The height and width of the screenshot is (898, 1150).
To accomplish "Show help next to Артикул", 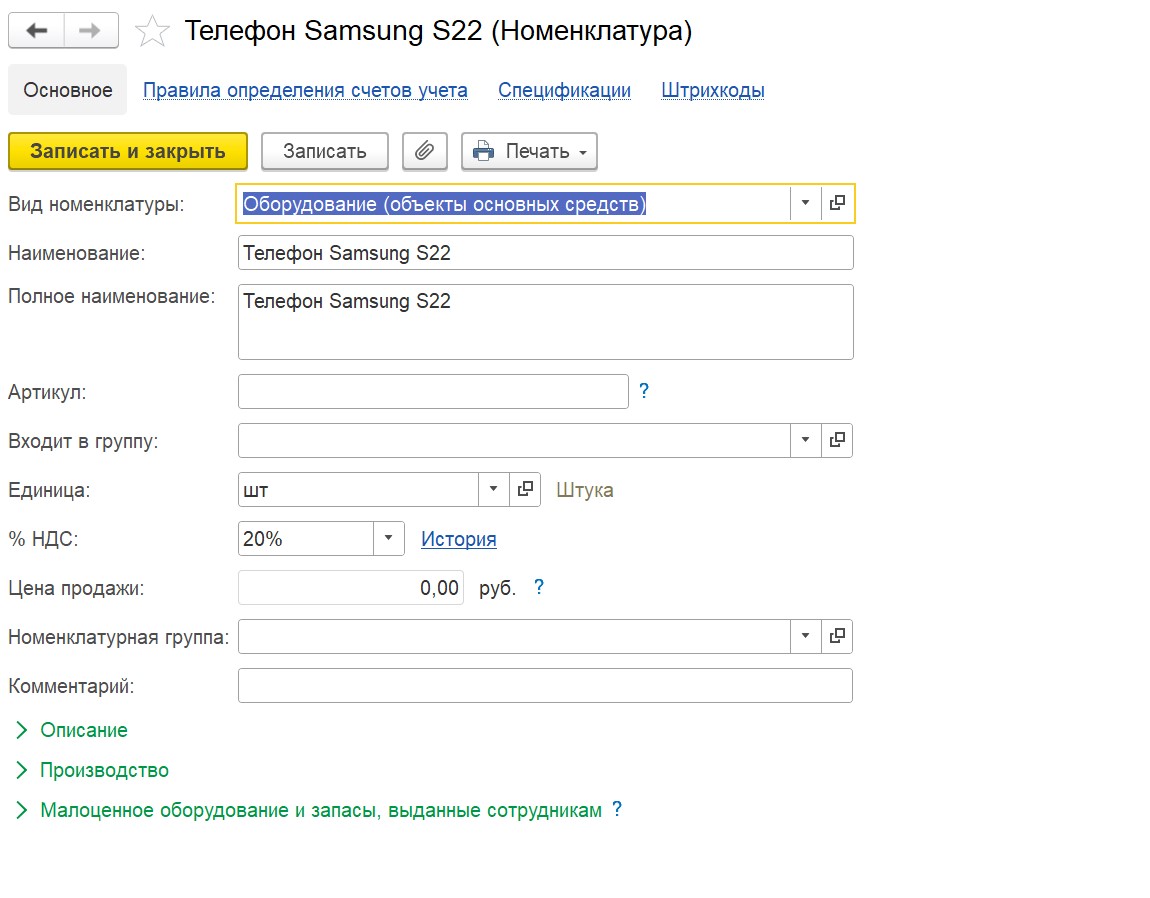I will (x=644, y=391).
